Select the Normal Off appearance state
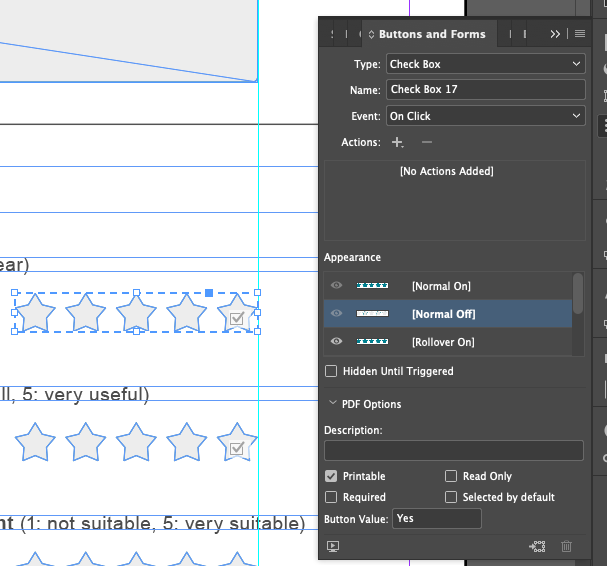Viewport: 607px width, 566px height. point(443,314)
